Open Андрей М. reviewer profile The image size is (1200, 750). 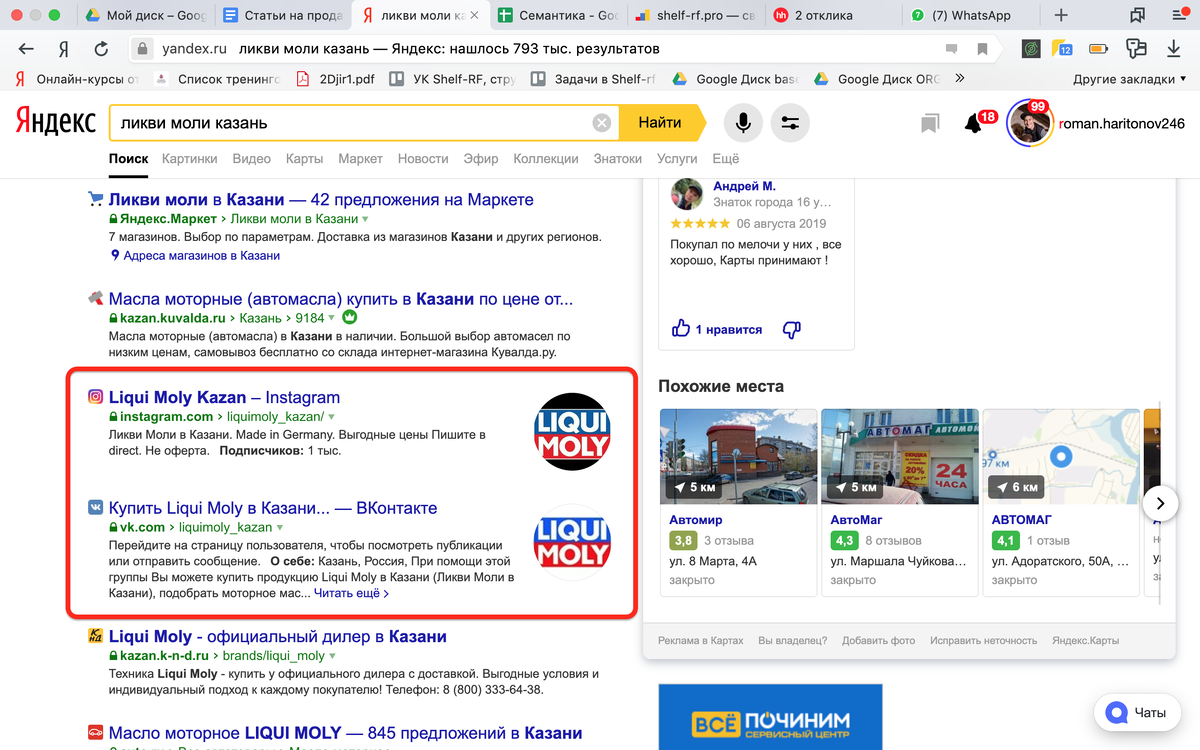[x=744, y=186]
